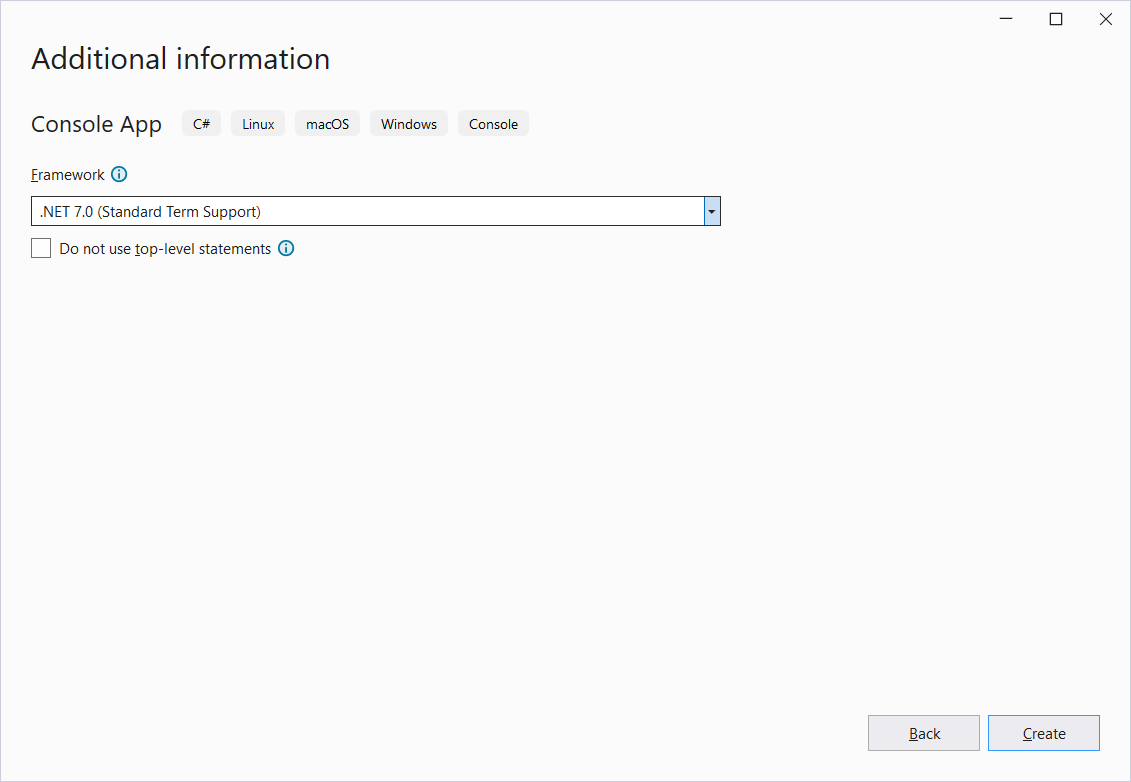Click the 'Additional information' page title
This screenshot has height=782, width=1131.
pos(180,59)
